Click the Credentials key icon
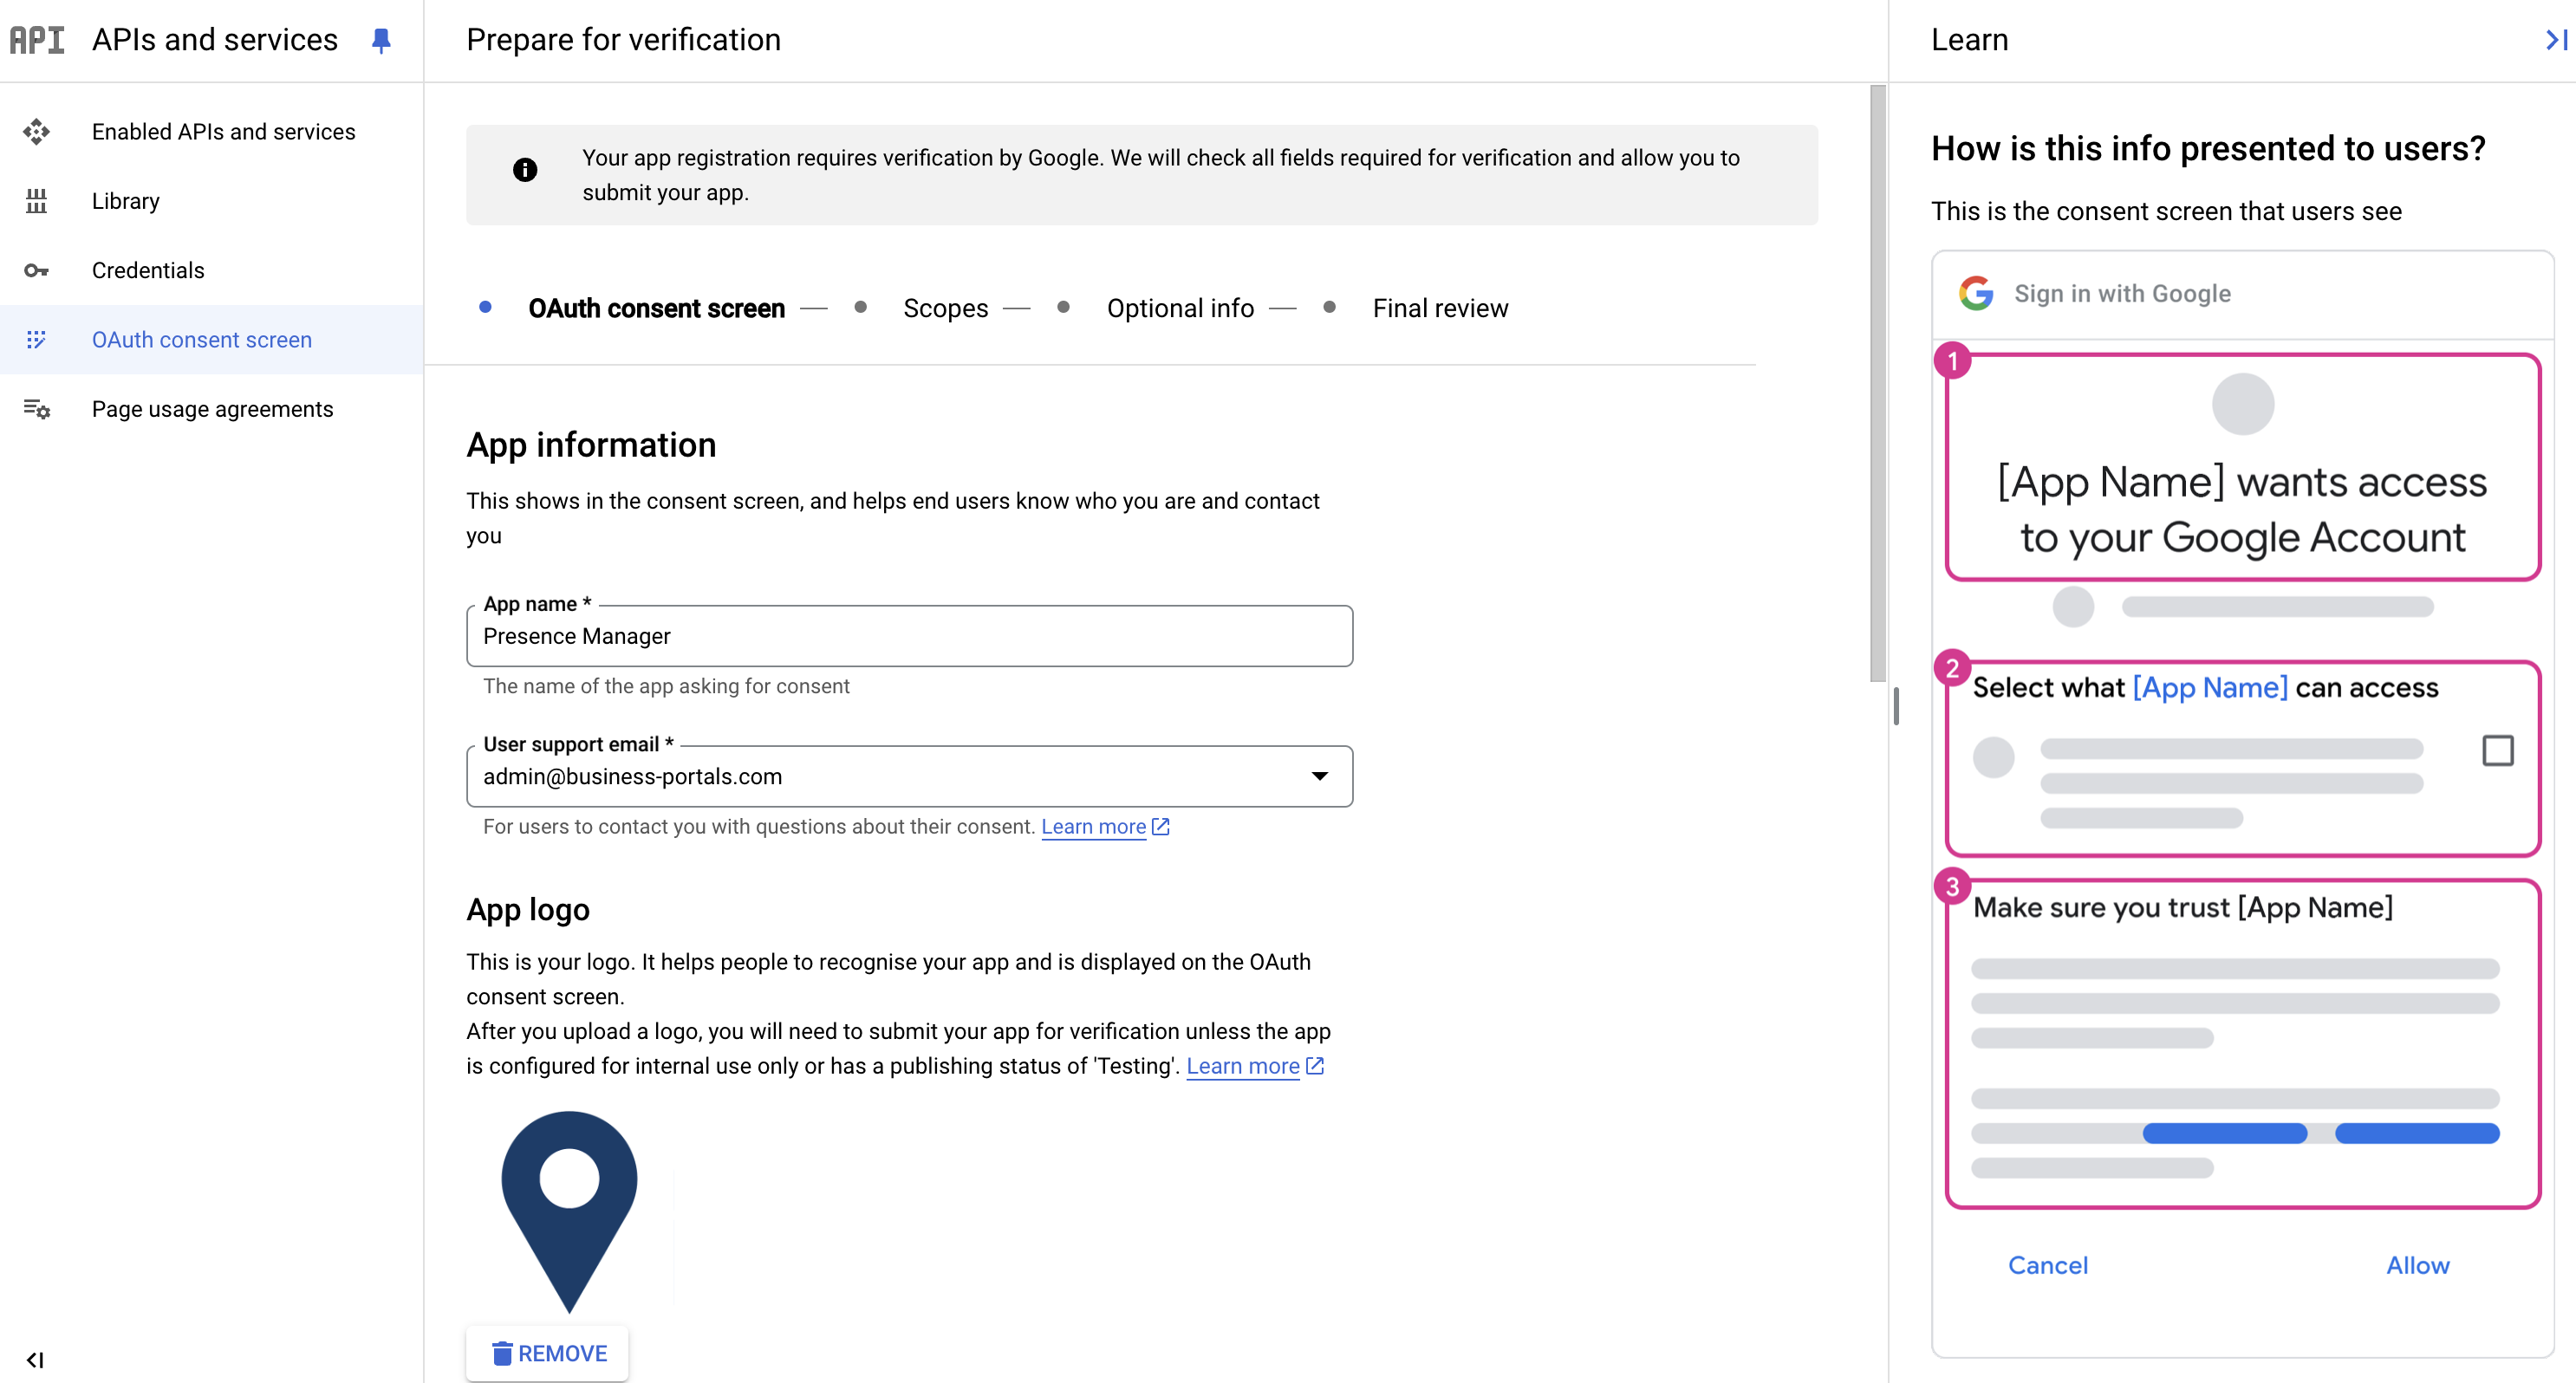 (37, 271)
